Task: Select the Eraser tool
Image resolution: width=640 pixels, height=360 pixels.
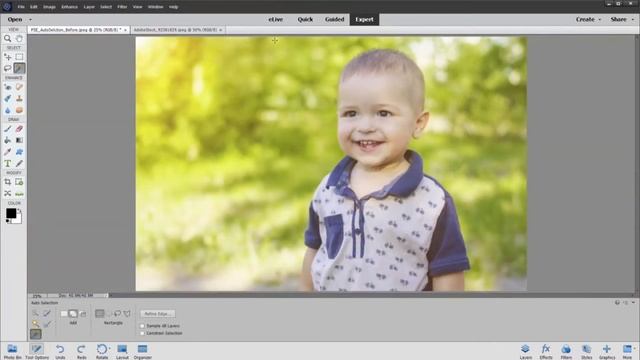Action: (19, 129)
